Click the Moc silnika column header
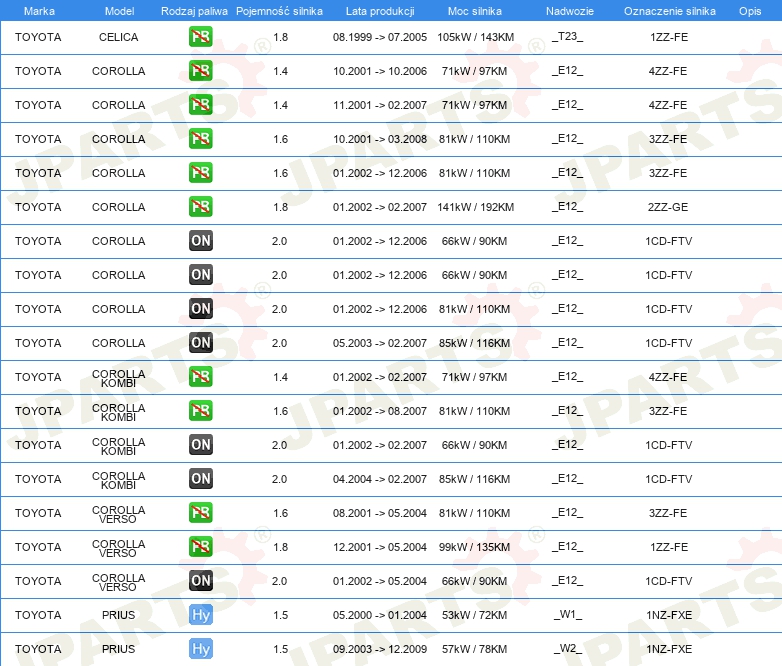Screen dimensions: 782x666 click(474, 11)
